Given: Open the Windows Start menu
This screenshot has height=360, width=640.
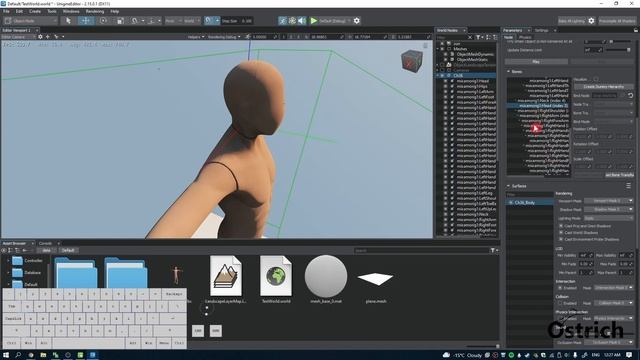Looking at the screenshot, I should [6, 355].
